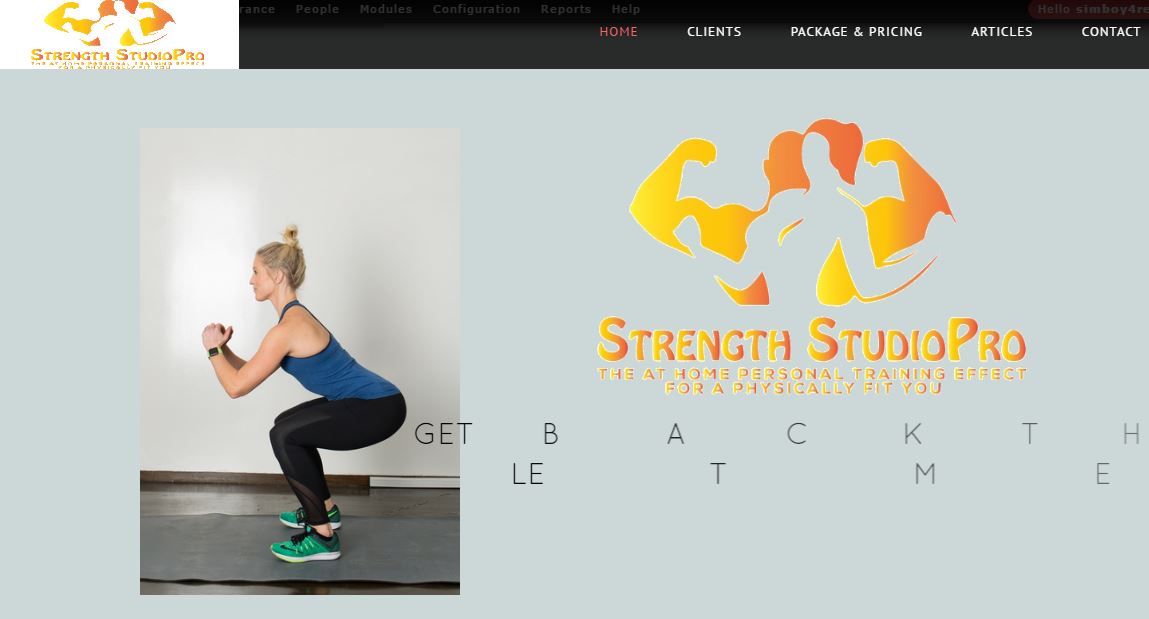Screen dimensions: 1149x619
Task: Click the large flexing bodybuilder logo graphic
Action: tap(792, 212)
